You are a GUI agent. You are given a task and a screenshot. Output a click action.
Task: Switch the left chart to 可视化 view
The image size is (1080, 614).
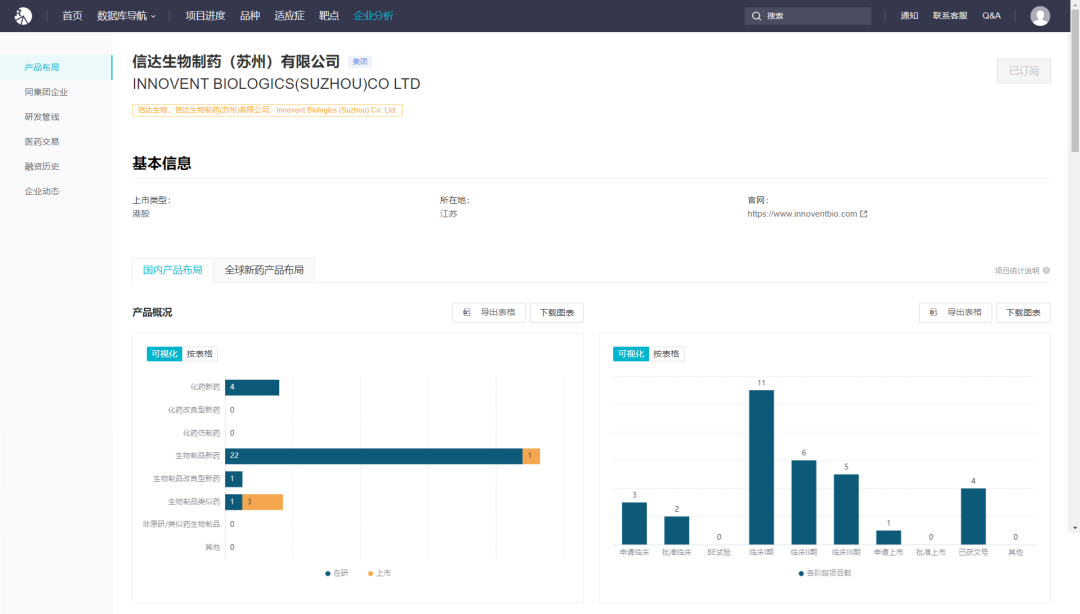click(x=164, y=354)
